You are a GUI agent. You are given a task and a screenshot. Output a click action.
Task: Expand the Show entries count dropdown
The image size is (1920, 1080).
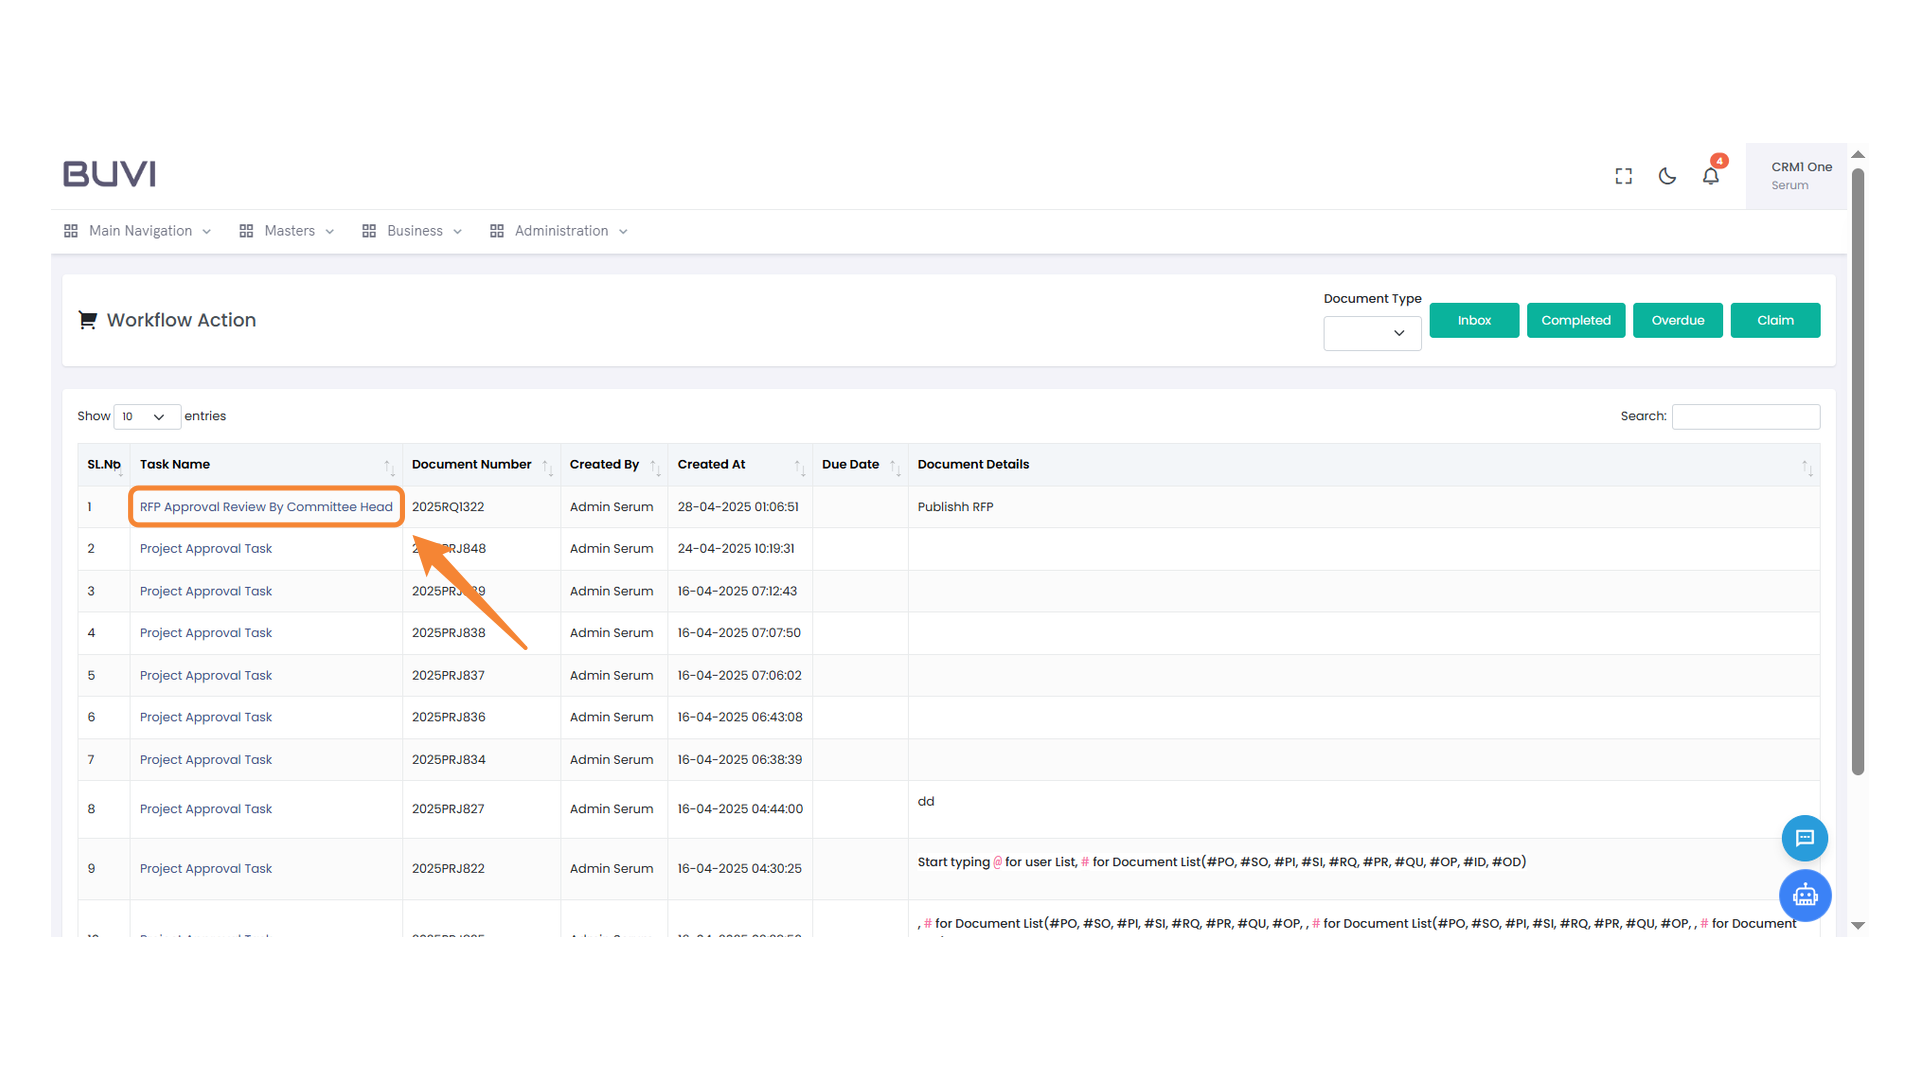[146, 417]
